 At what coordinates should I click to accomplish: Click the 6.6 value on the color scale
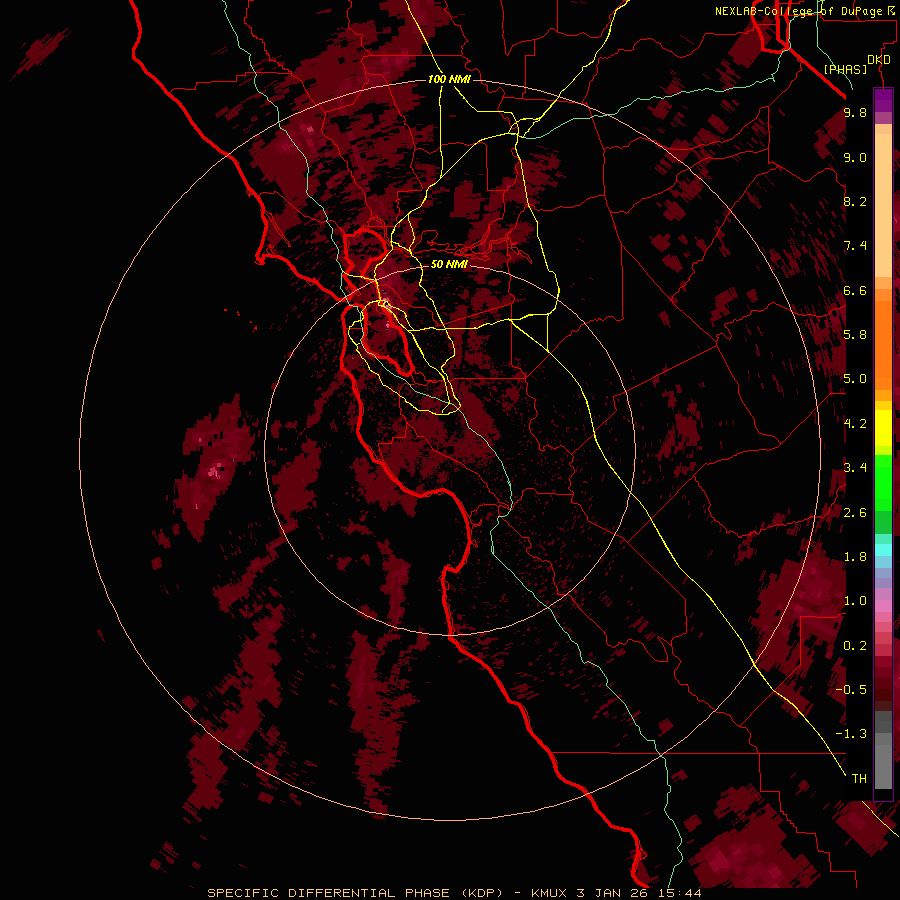coord(855,290)
